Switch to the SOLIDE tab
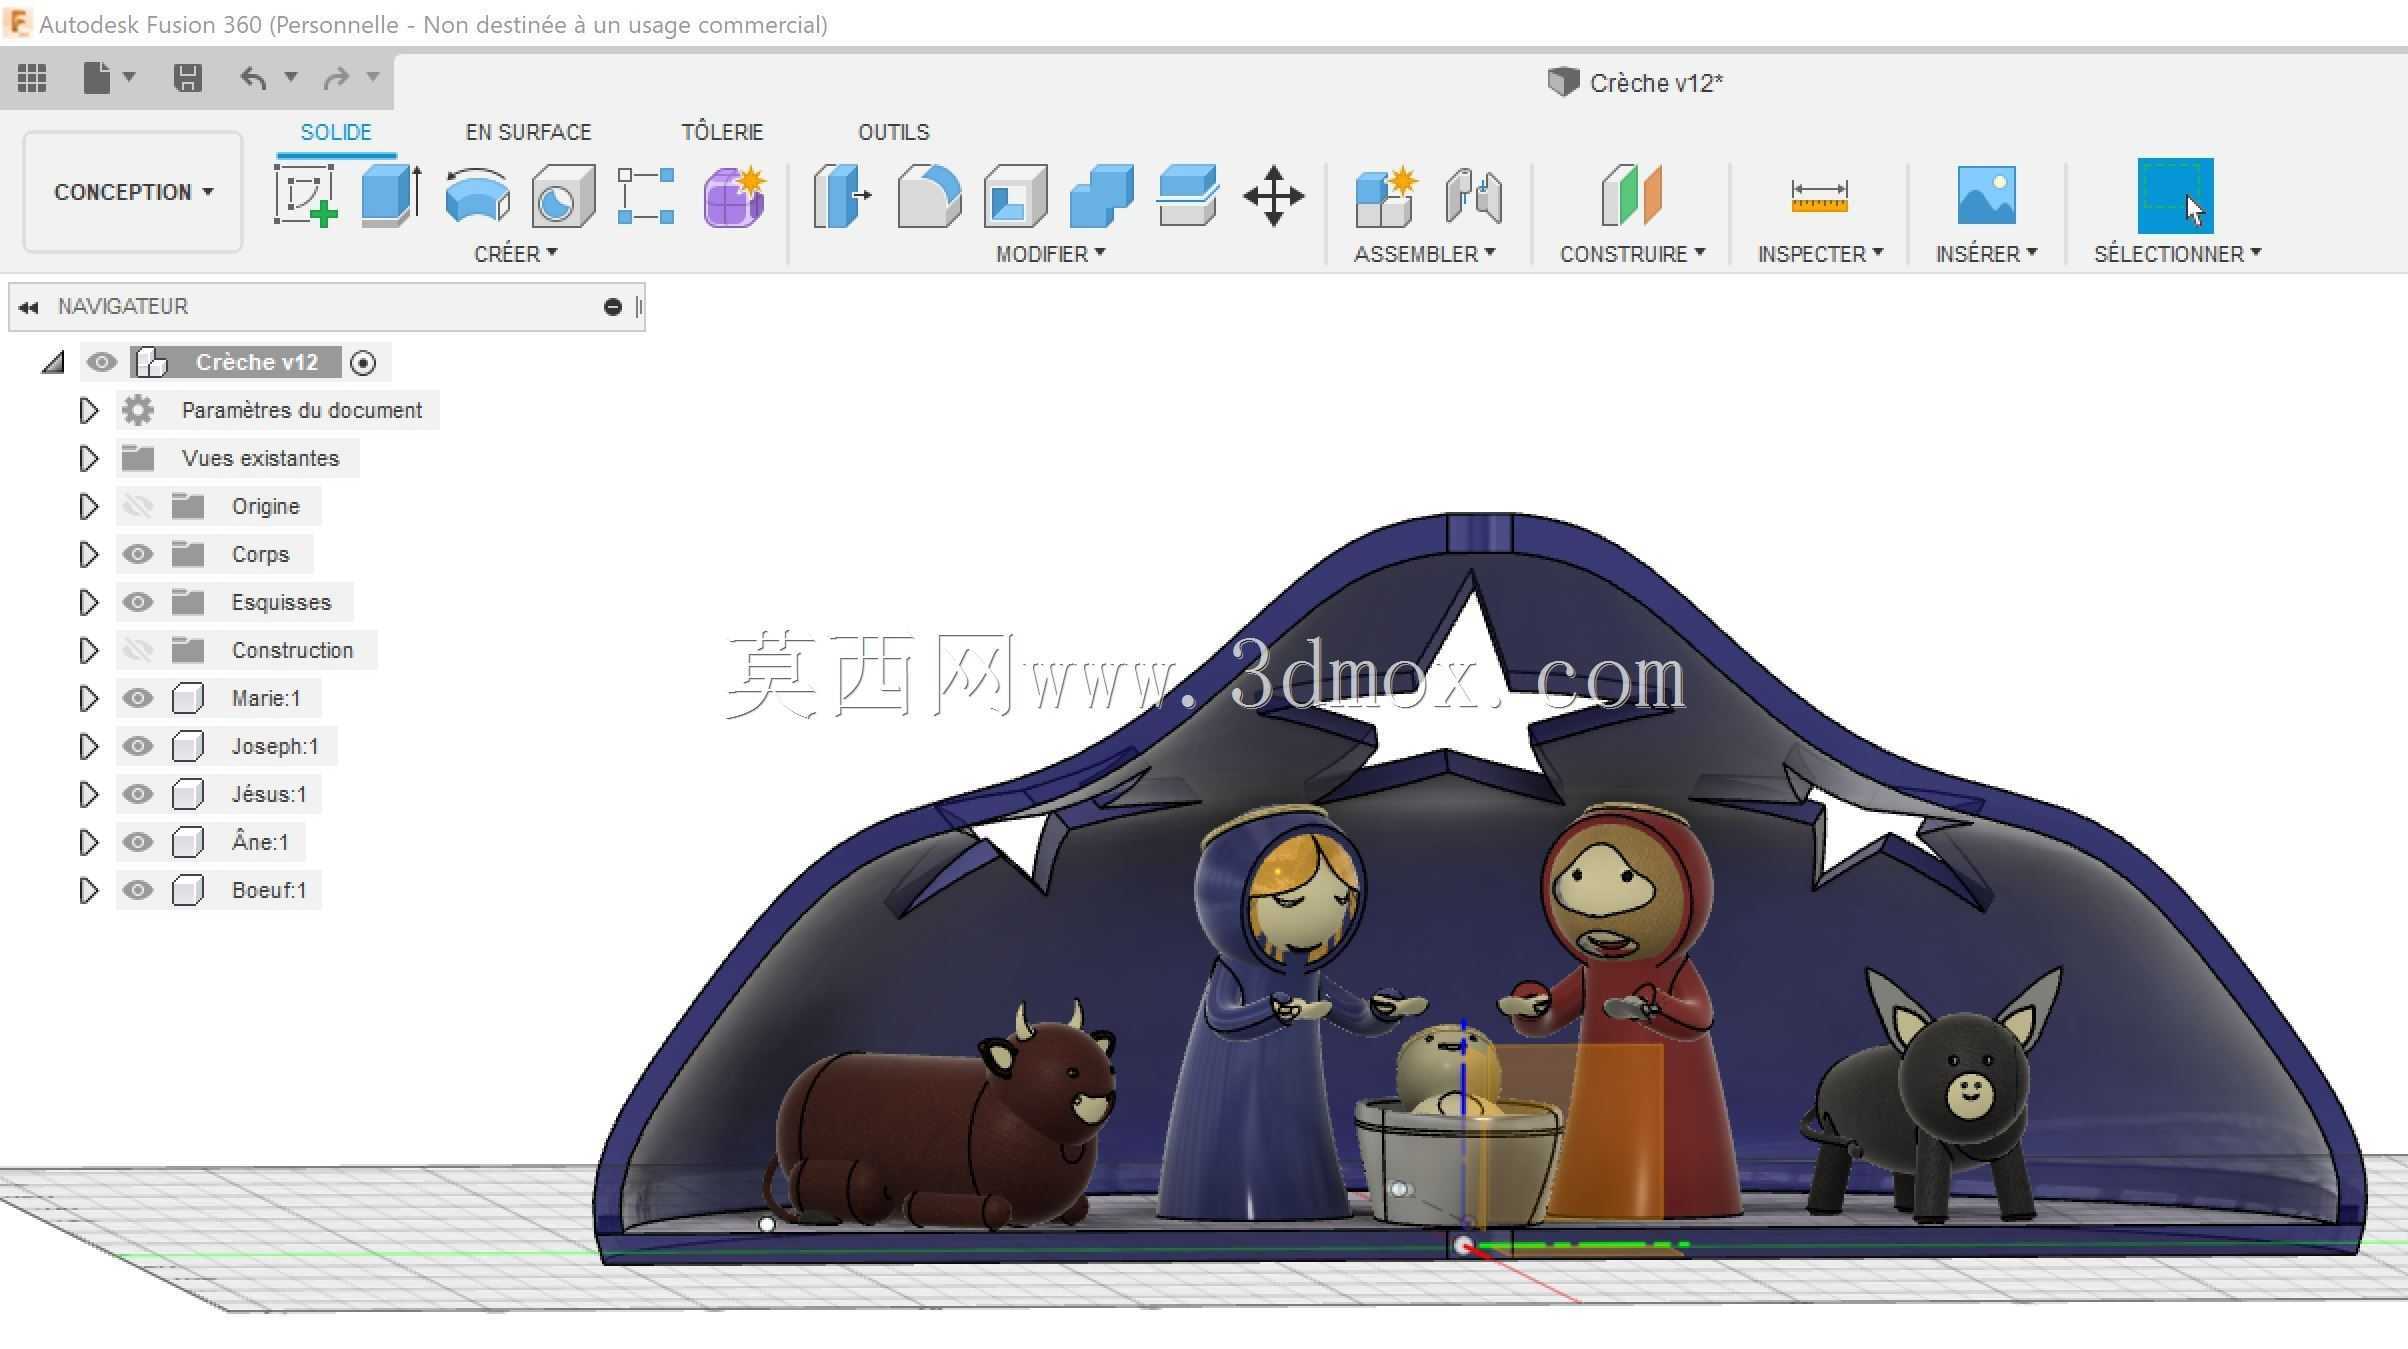Screen dimensions: 2408x1349 click(x=336, y=132)
